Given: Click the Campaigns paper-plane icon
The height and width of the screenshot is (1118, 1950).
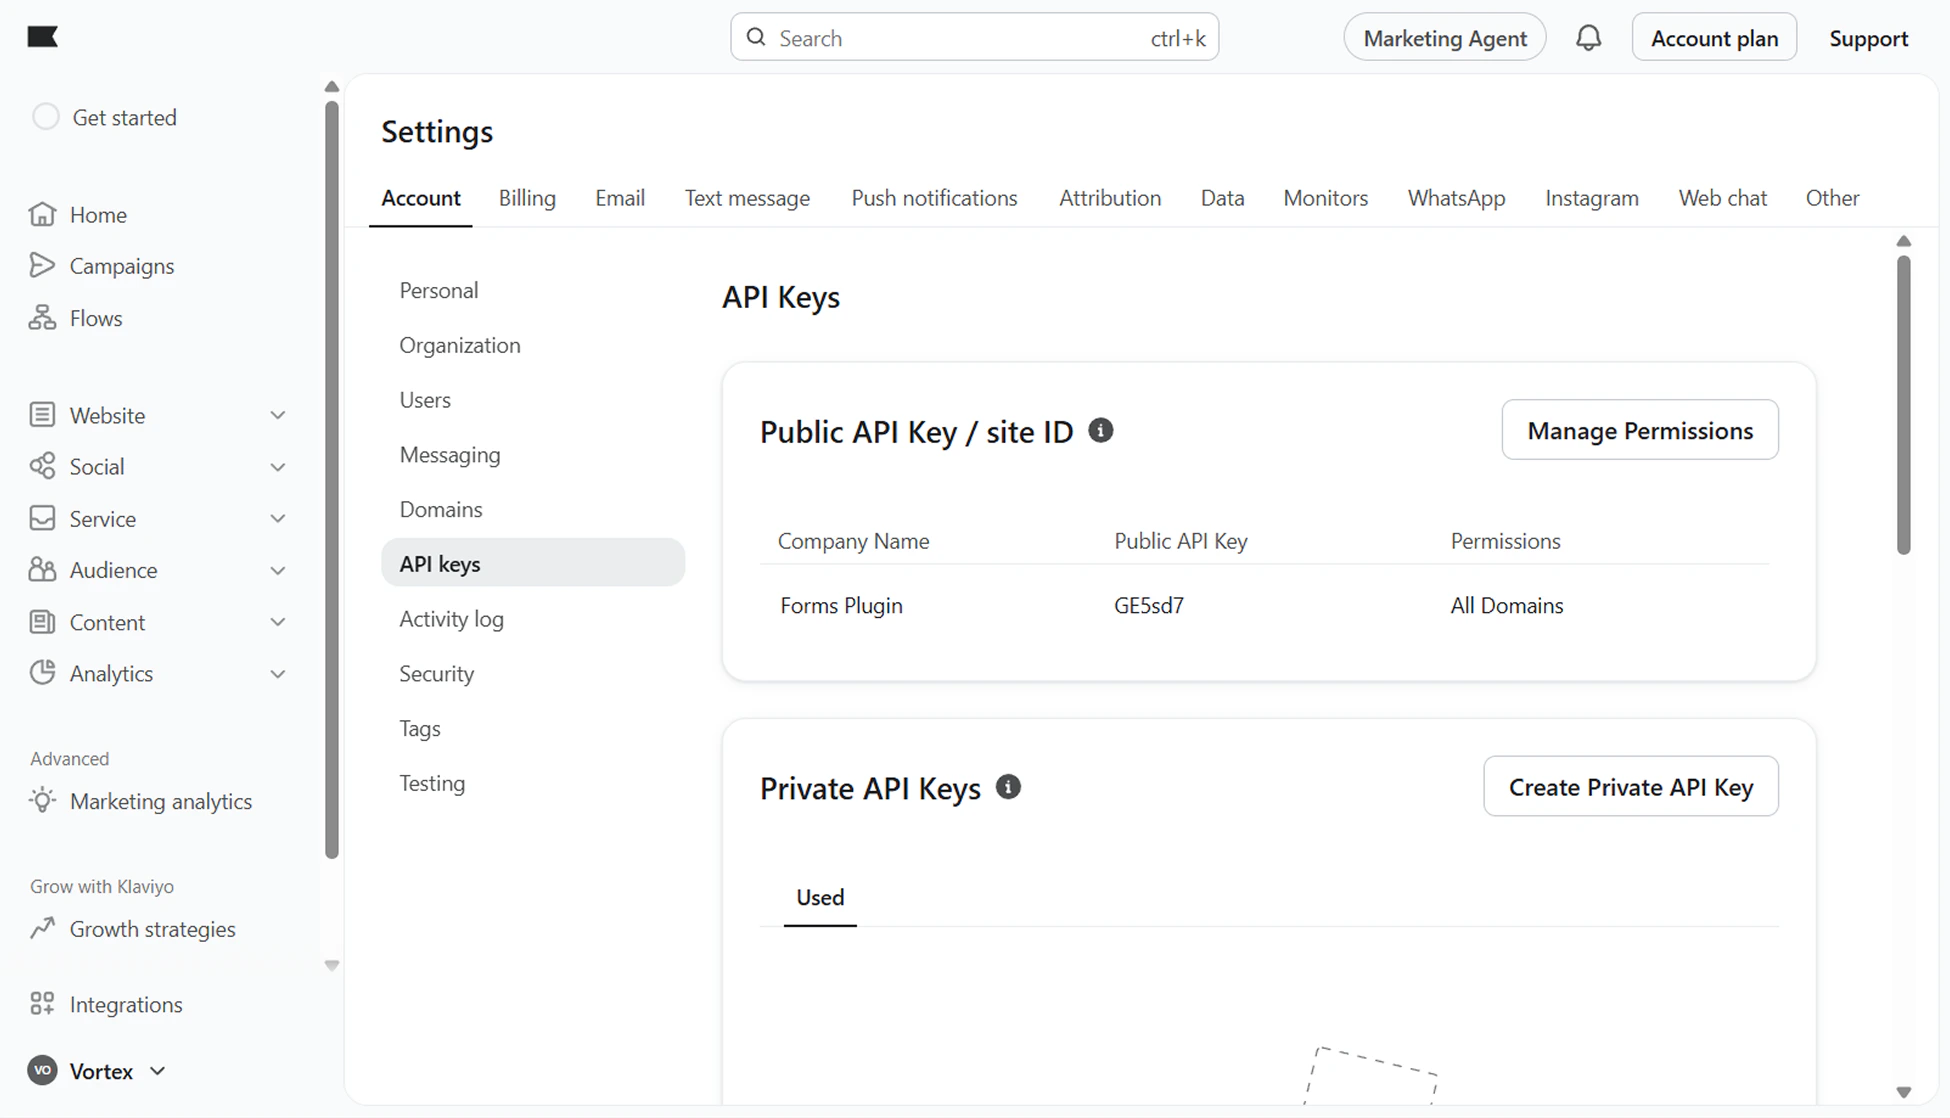Looking at the screenshot, I should click(42, 265).
